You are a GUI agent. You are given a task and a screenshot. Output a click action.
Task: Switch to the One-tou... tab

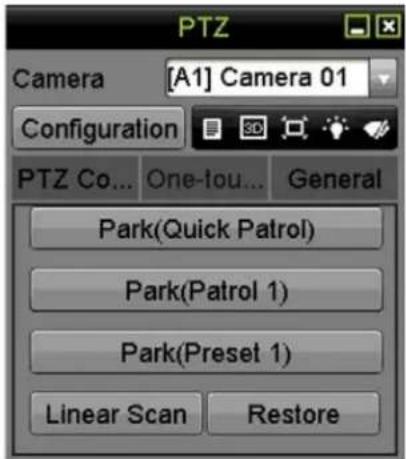coord(205,179)
